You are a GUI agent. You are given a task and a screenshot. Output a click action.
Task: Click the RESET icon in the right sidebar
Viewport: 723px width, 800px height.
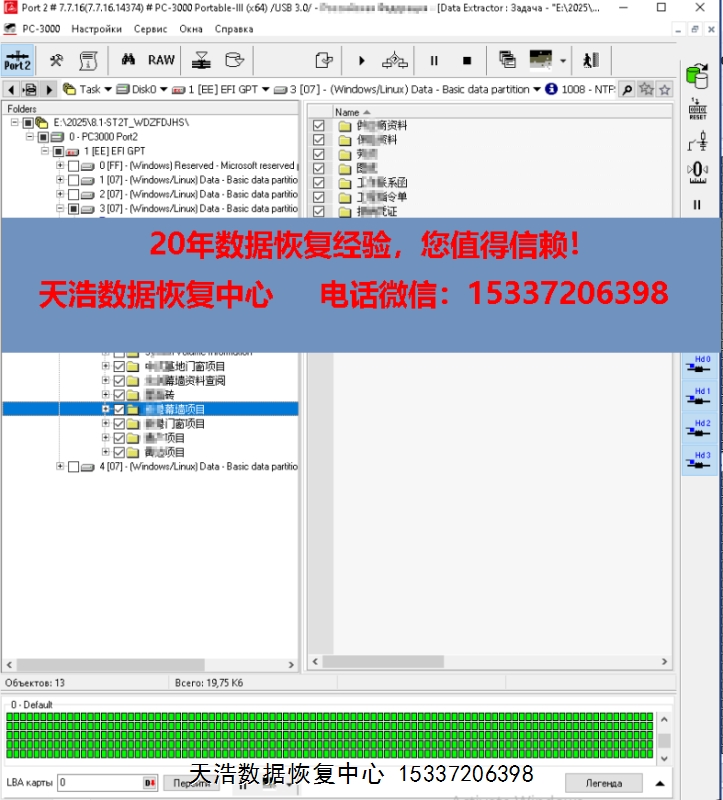click(x=697, y=108)
